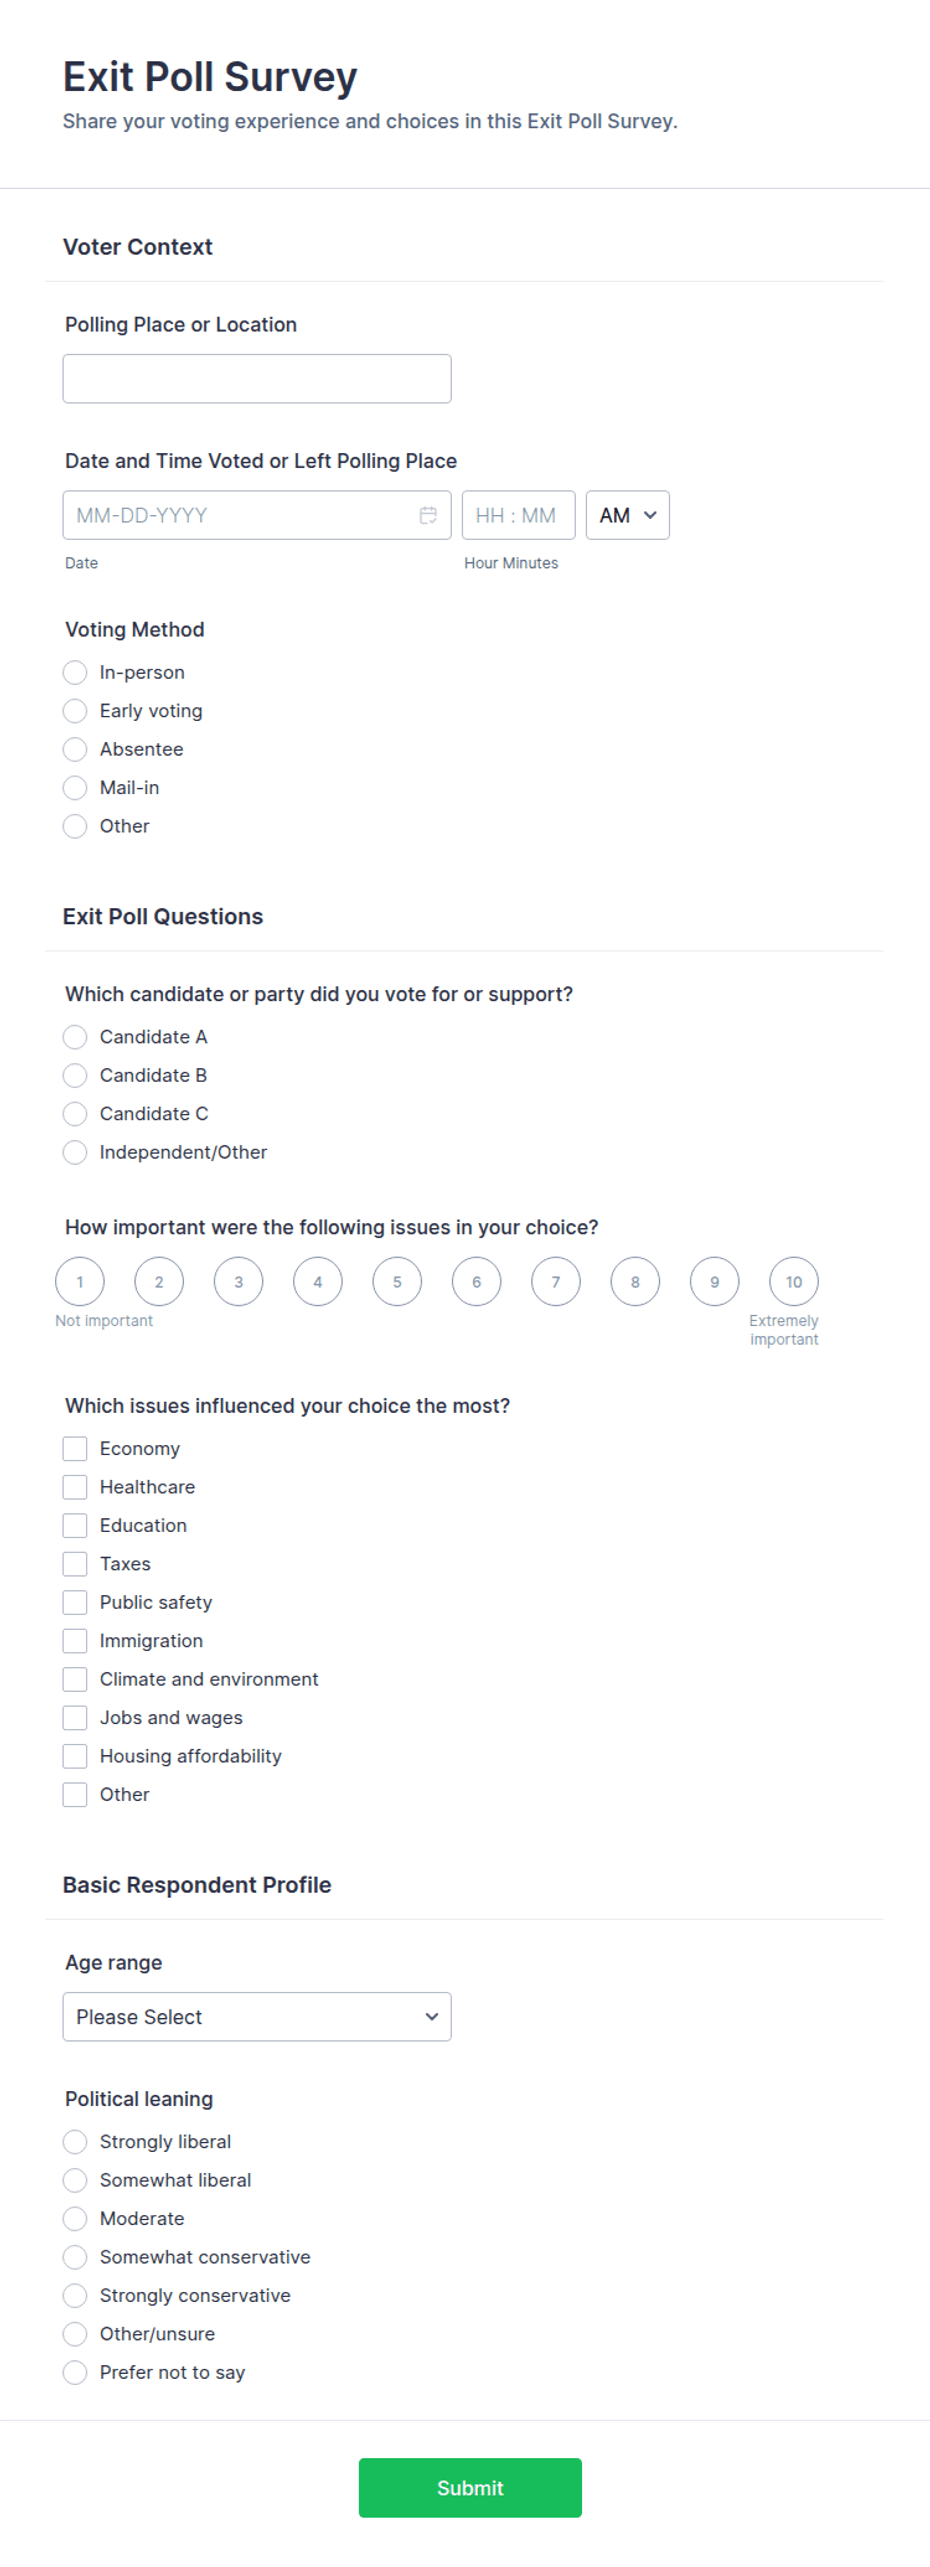Choose the Mail-in voting method
930x2567 pixels.
[x=75, y=788]
